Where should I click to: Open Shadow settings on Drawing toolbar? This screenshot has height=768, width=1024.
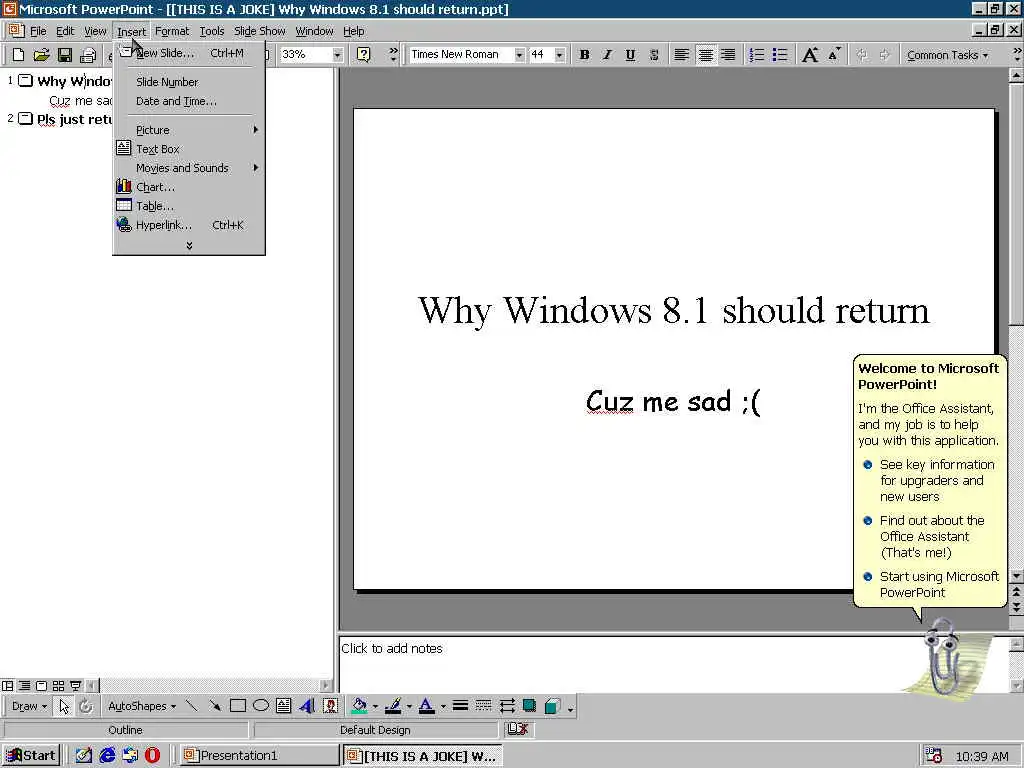tap(530, 706)
